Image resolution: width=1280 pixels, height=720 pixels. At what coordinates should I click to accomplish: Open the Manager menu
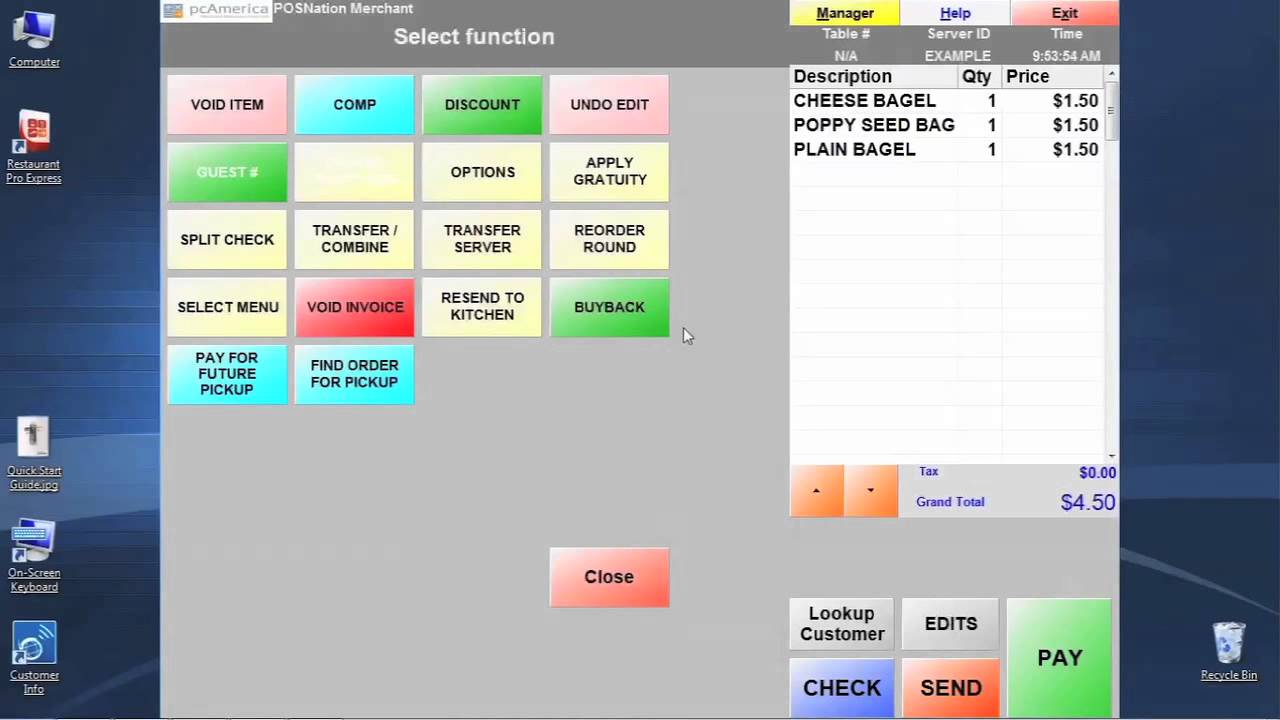pyautogui.click(x=845, y=13)
